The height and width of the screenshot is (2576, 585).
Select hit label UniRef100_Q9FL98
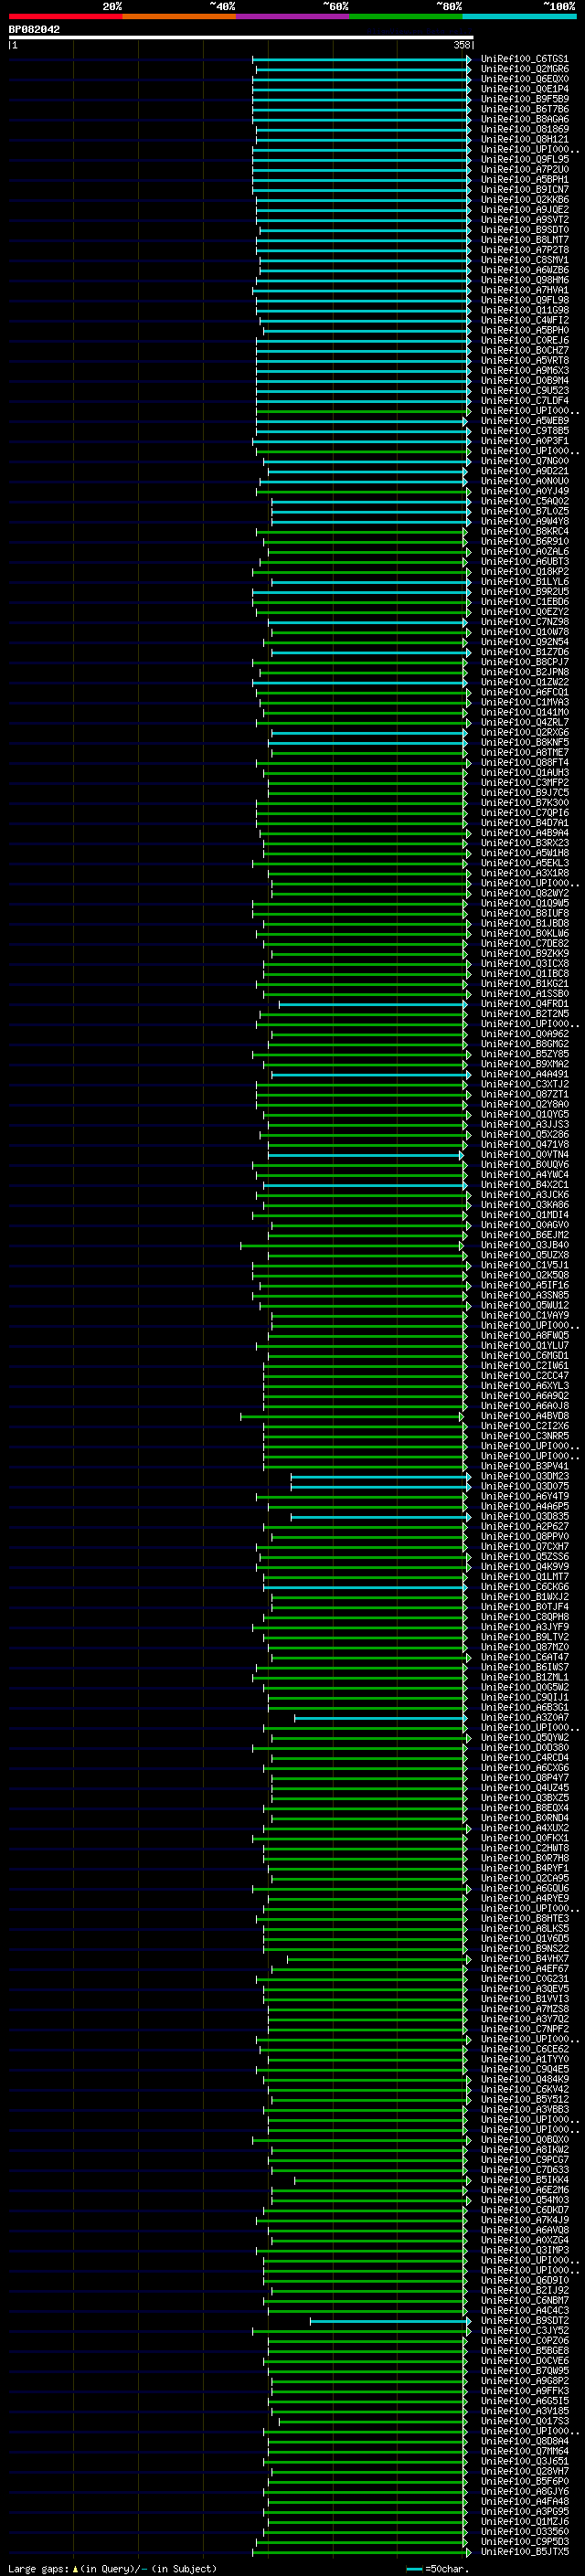pos(524,300)
